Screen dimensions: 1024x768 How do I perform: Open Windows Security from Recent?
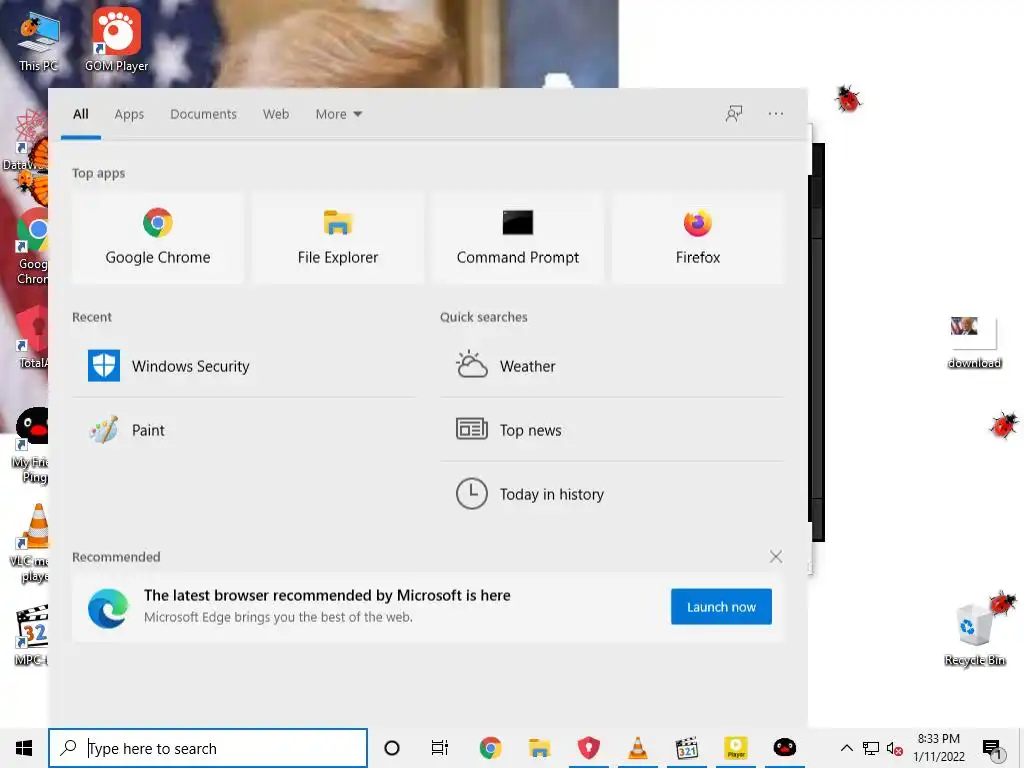tap(244, 366)
